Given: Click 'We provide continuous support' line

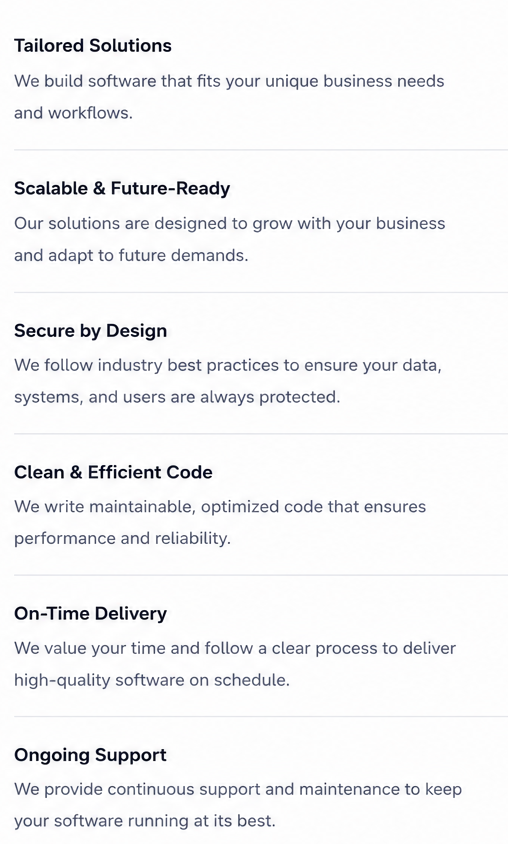Looking at the screenshot, I should (x=238, y=790).
